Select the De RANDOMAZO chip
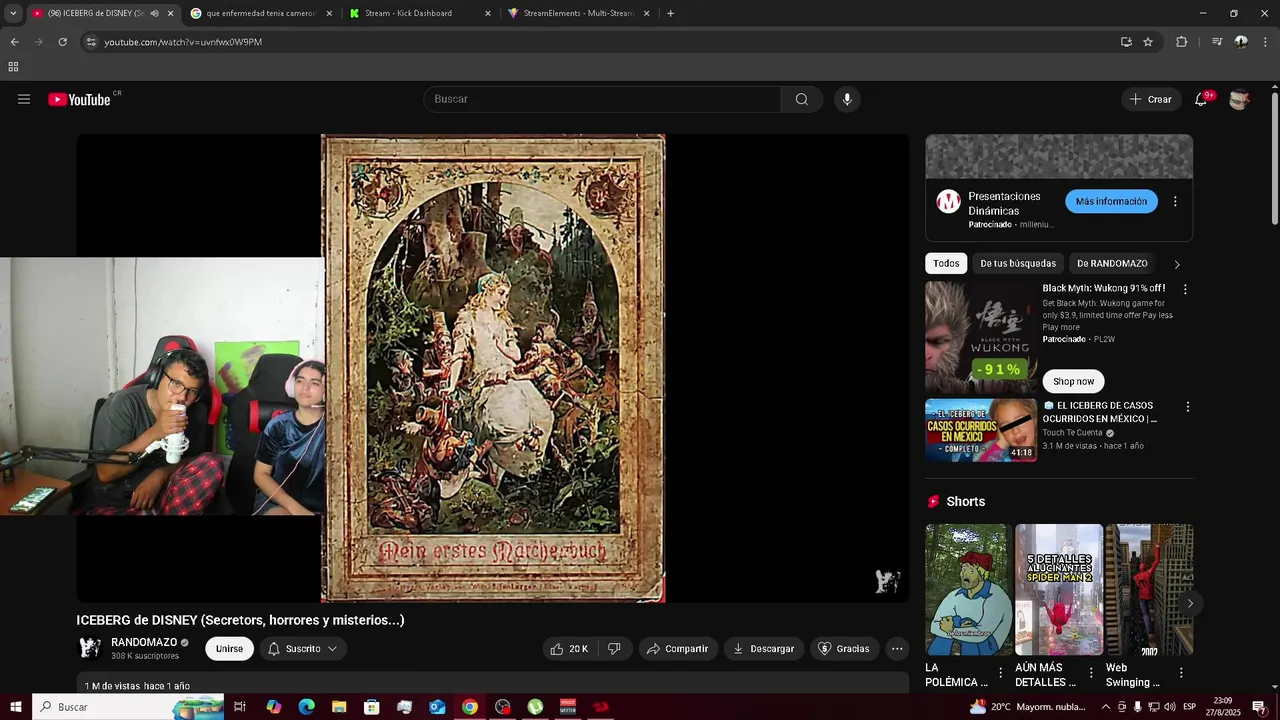This screenshot has height=720, width=1280. 1112,263
